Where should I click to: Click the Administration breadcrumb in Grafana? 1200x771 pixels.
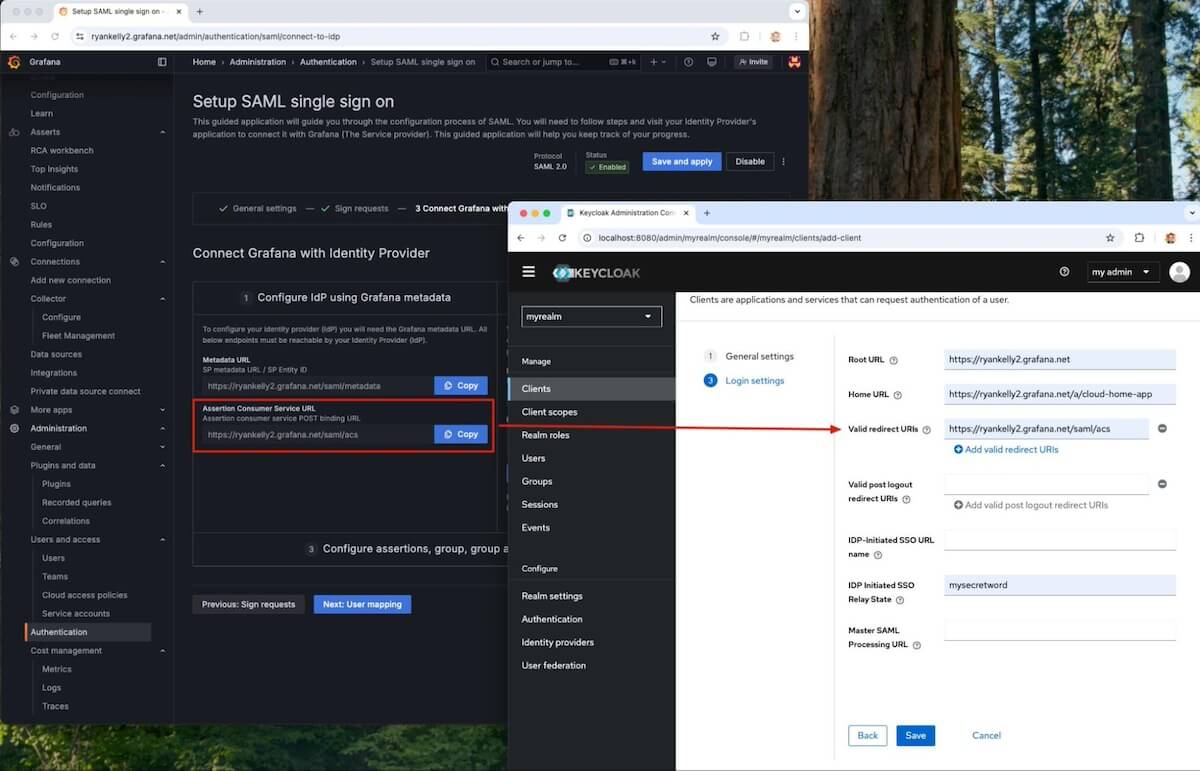tap(257, 62)
